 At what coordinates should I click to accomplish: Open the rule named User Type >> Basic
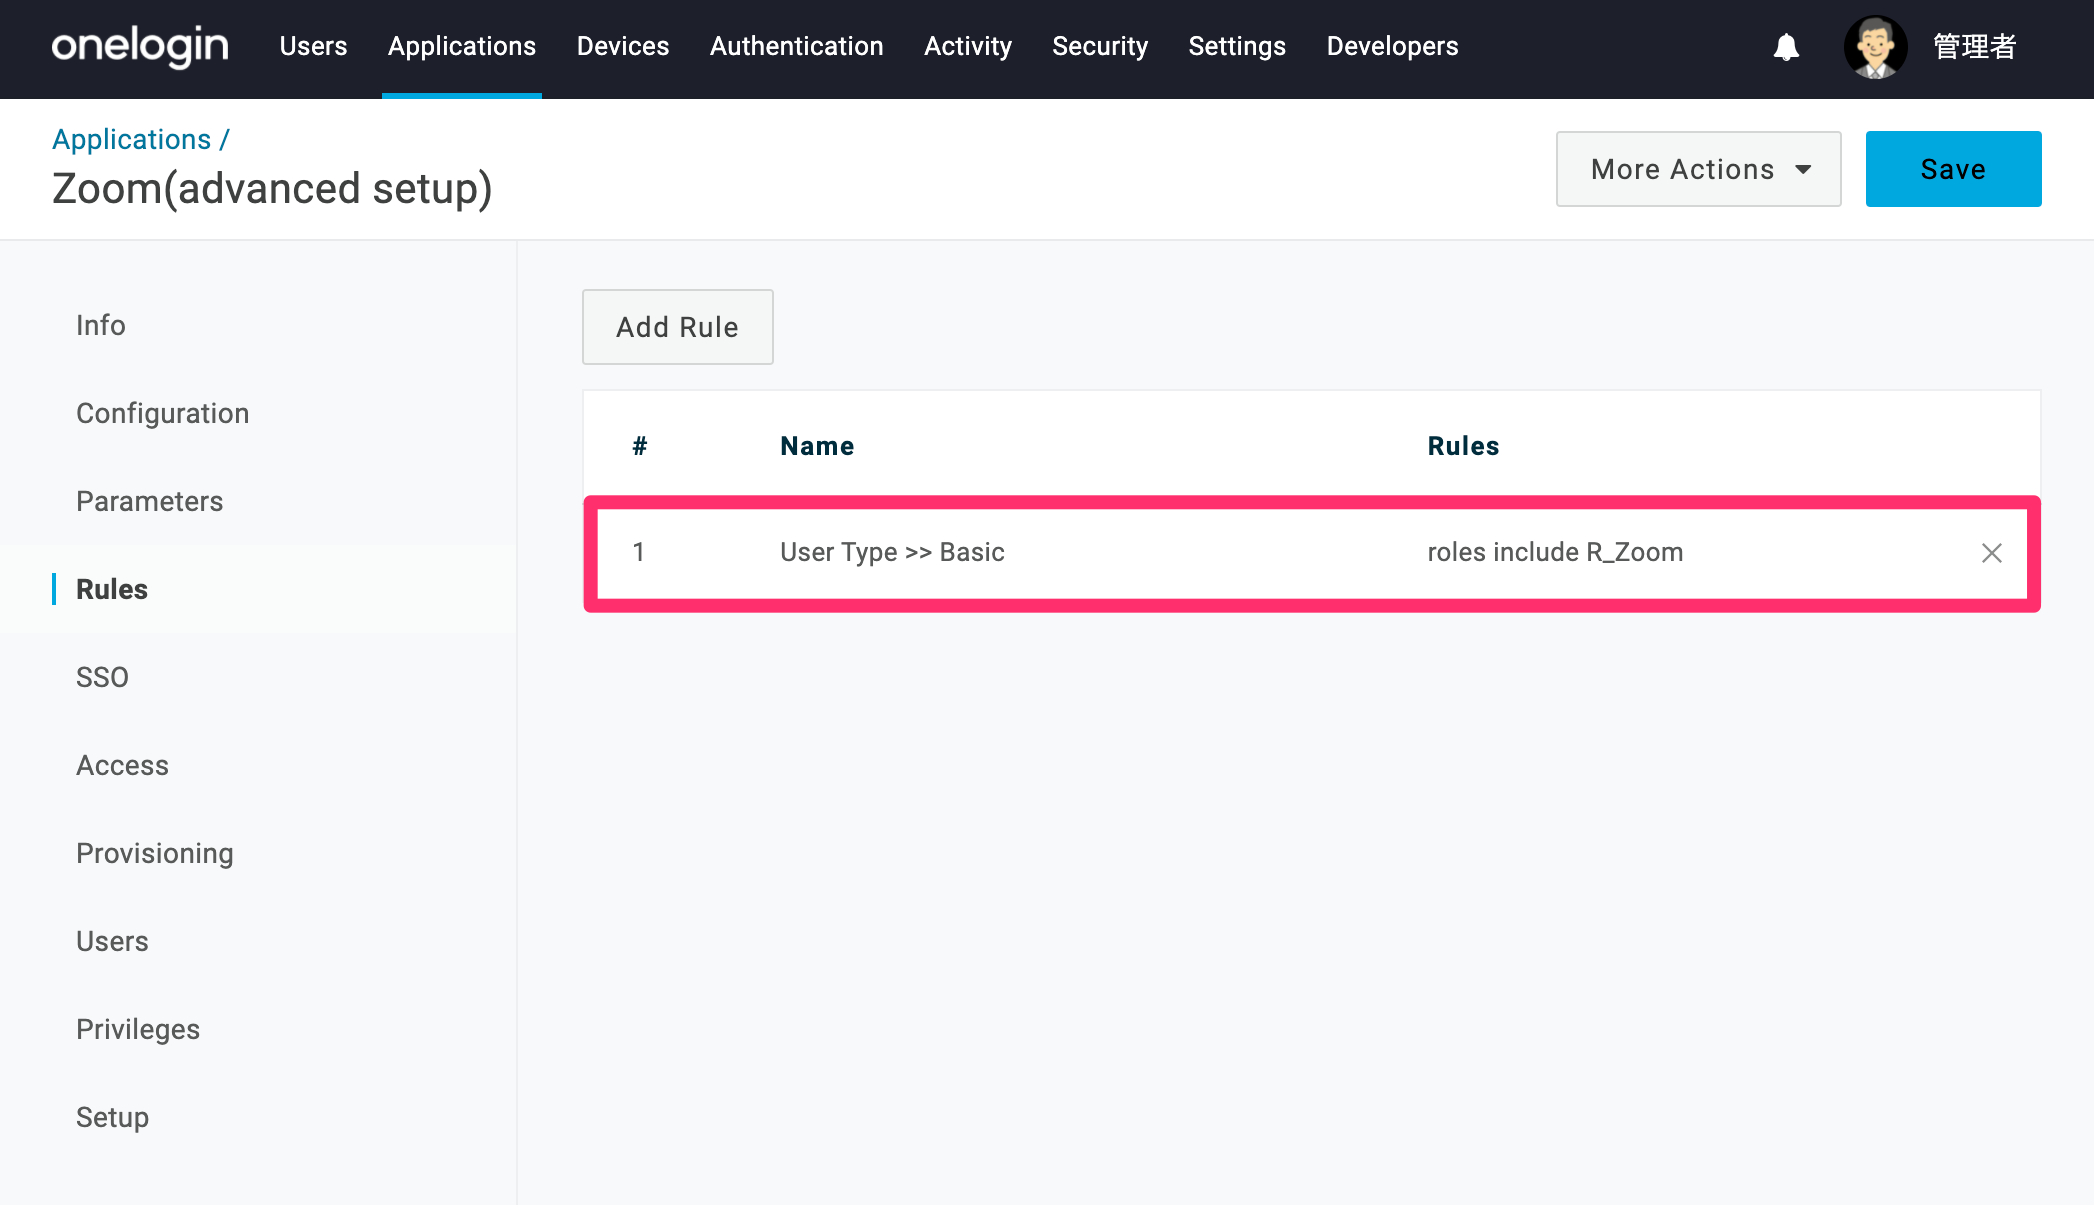pos(892,552)
